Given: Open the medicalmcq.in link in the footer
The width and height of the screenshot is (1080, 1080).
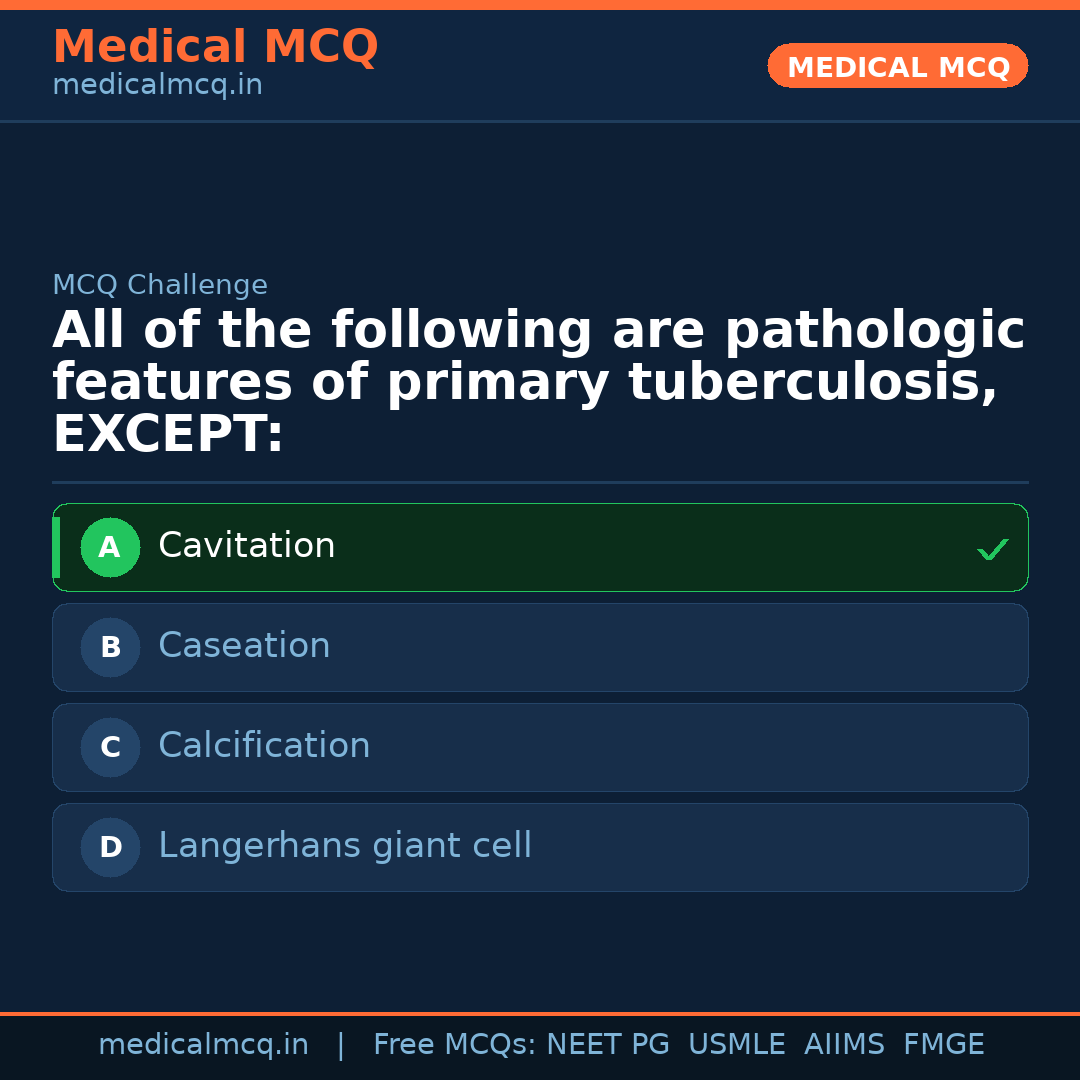Looking at the screenshot, I should click(x=203, y=1045).
